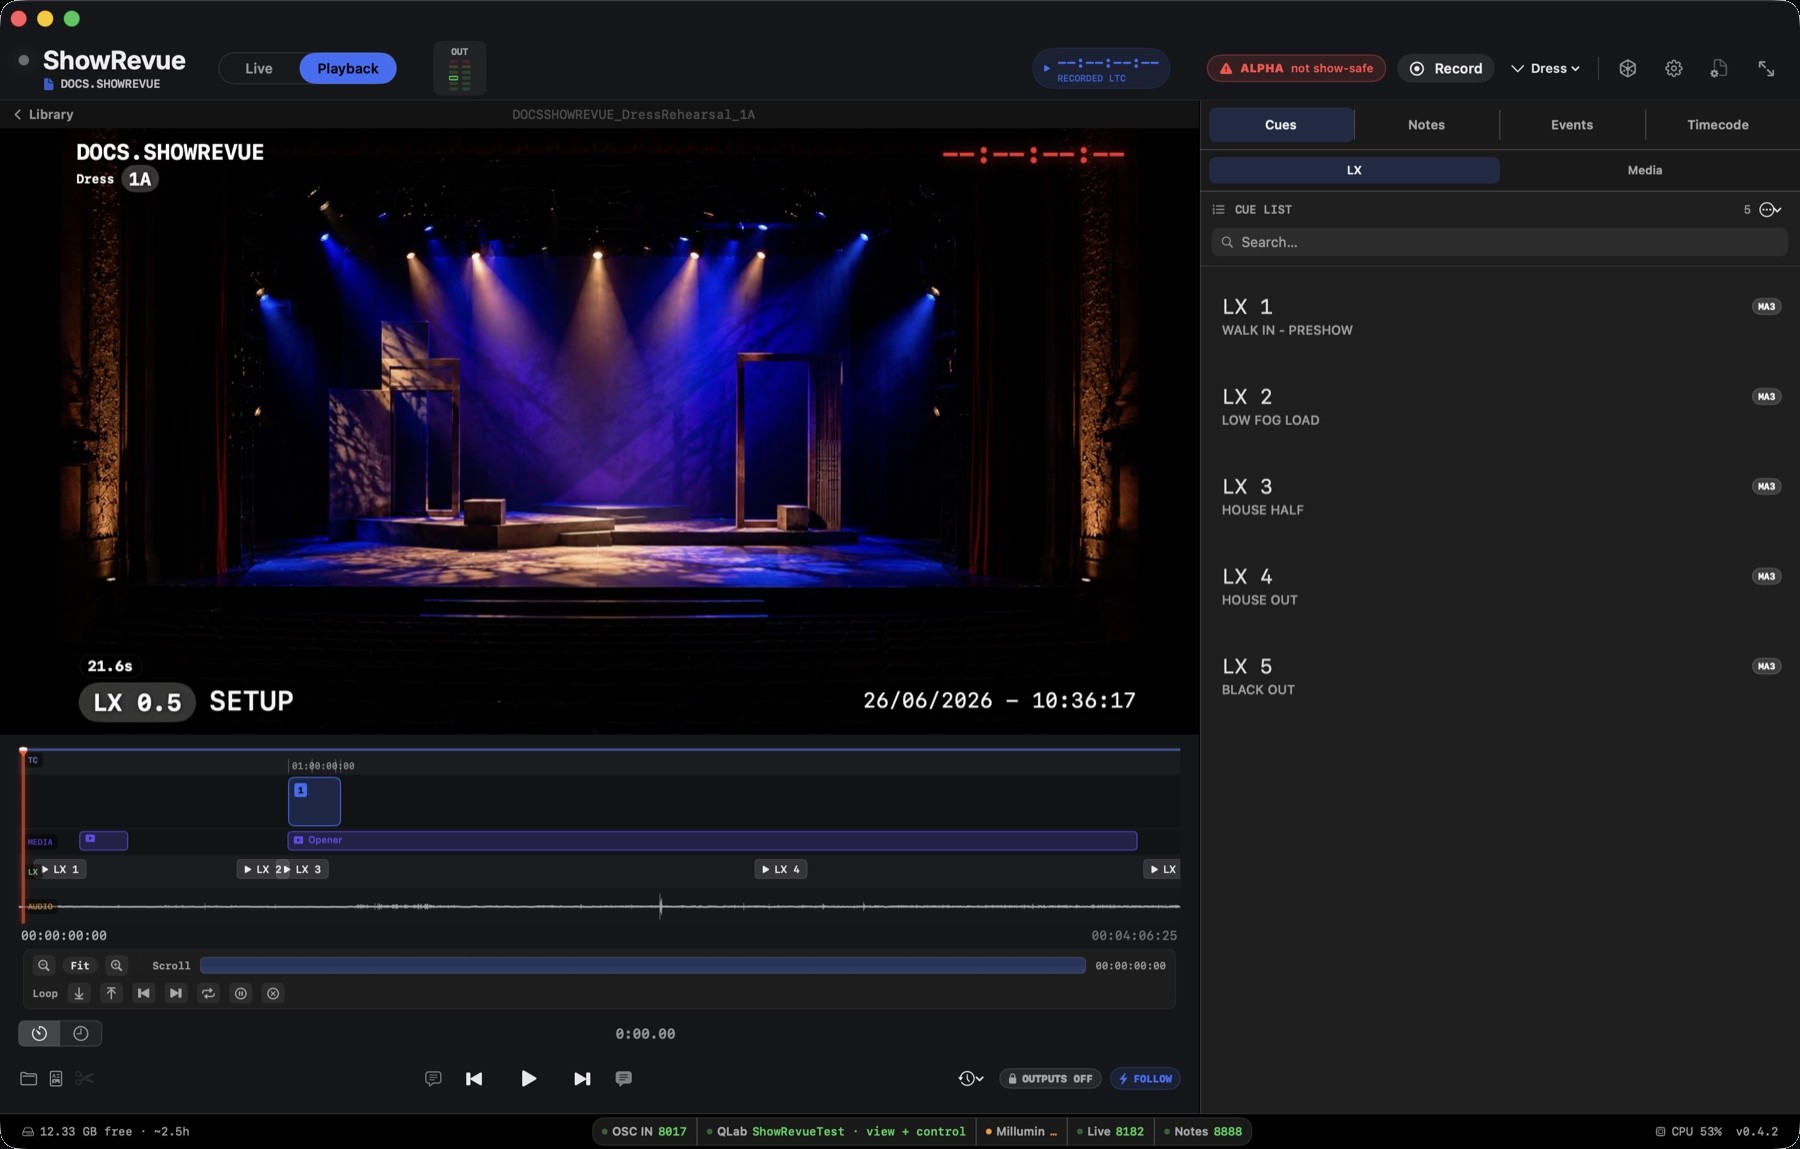Viewport: 1800px width, 1149px height.
Task: Jump to loop end in the Loop row
Action: pos(176,993)
